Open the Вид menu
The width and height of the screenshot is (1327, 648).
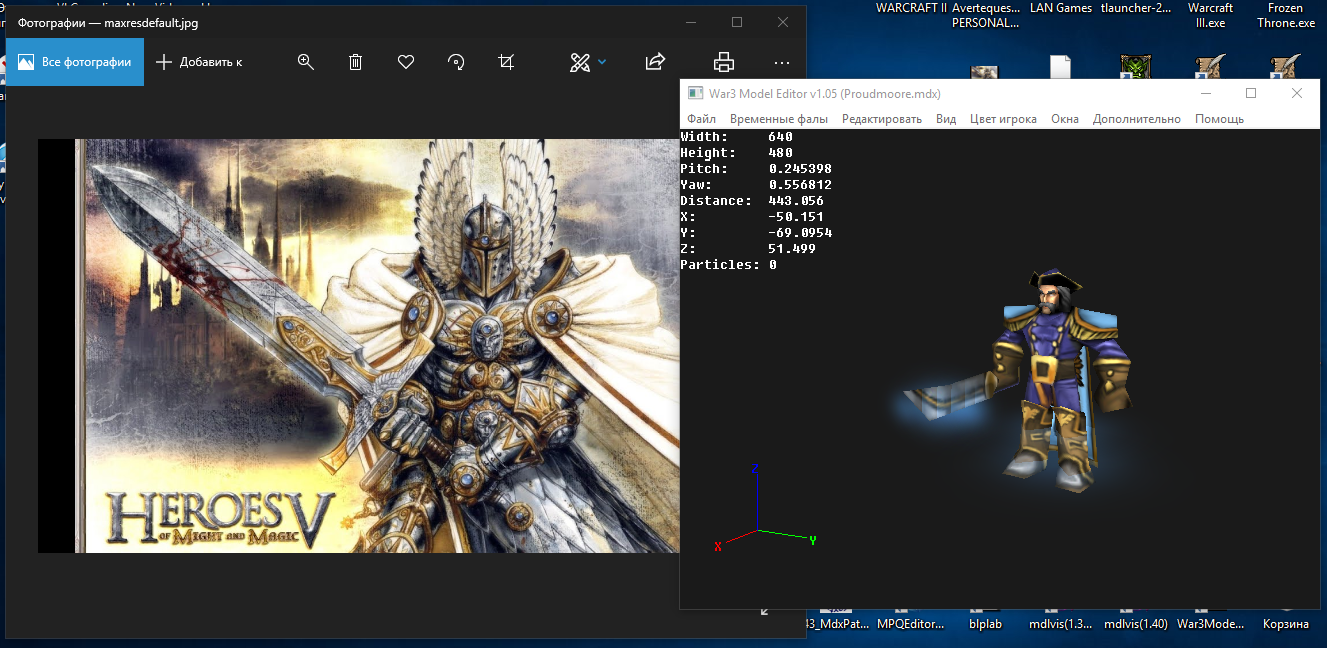946,119
